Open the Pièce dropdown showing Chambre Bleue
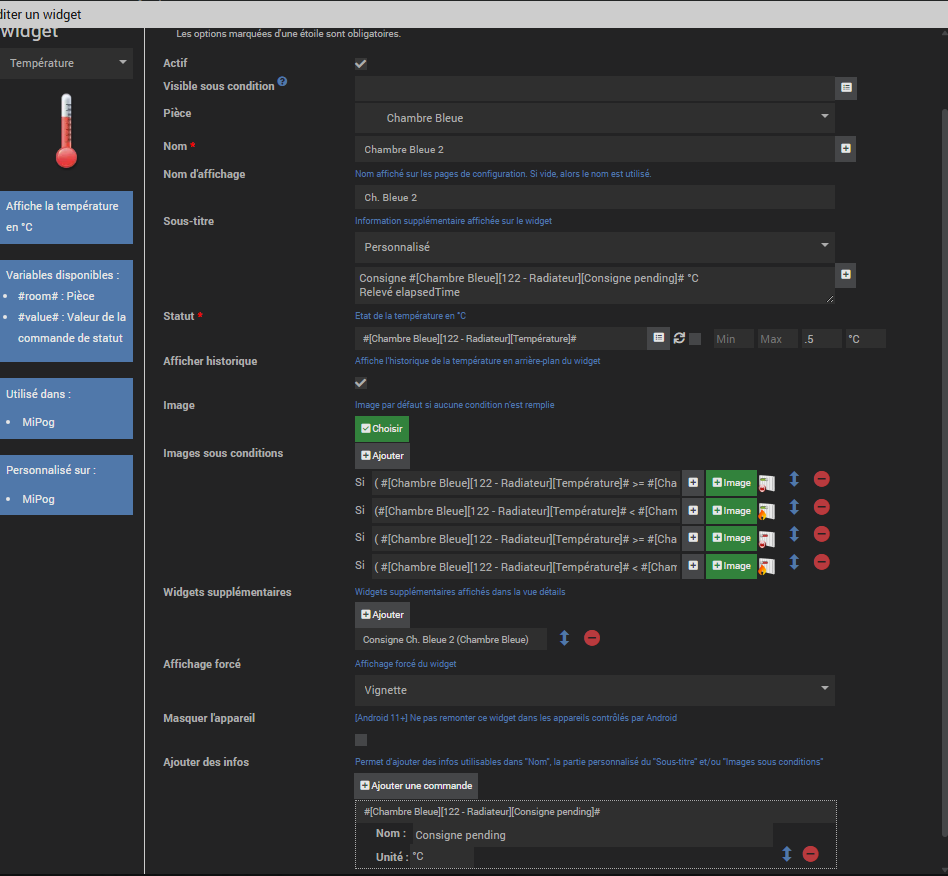948x876 pixels. [x=594, y=117]
